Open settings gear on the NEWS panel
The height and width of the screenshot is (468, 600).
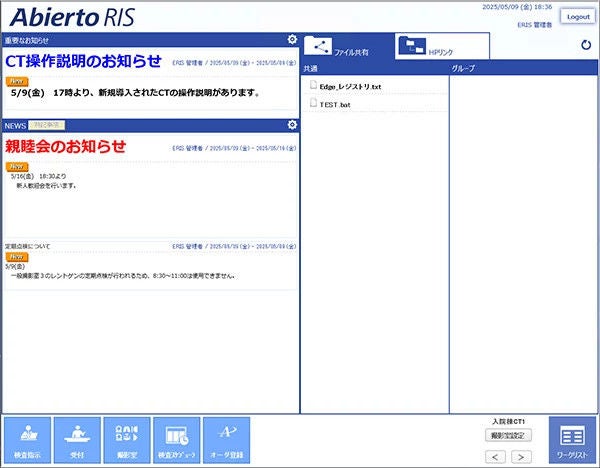292,125
